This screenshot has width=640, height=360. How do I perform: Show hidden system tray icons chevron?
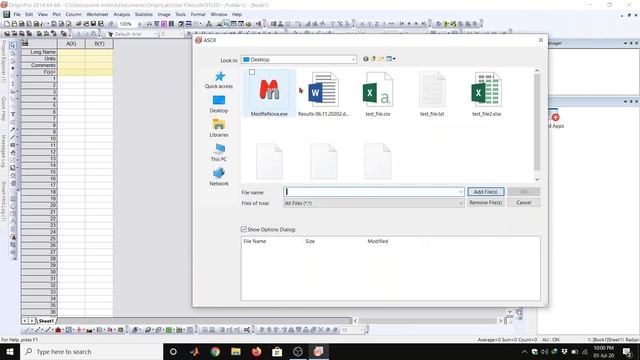pyautogui.click(x=524, y=352)
